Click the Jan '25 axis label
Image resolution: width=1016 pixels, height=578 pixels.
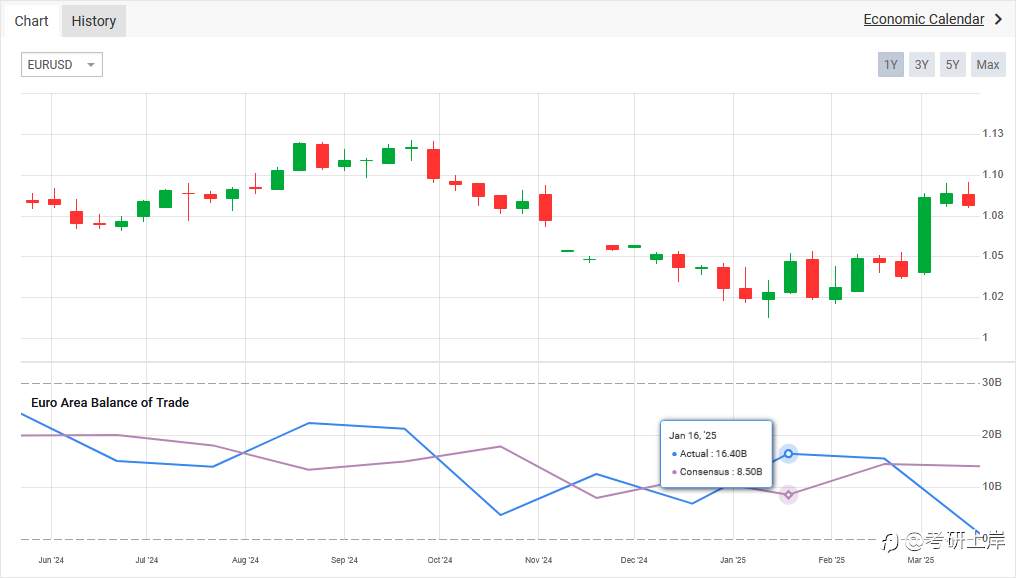pyautogui.click(x=733, y=560)
